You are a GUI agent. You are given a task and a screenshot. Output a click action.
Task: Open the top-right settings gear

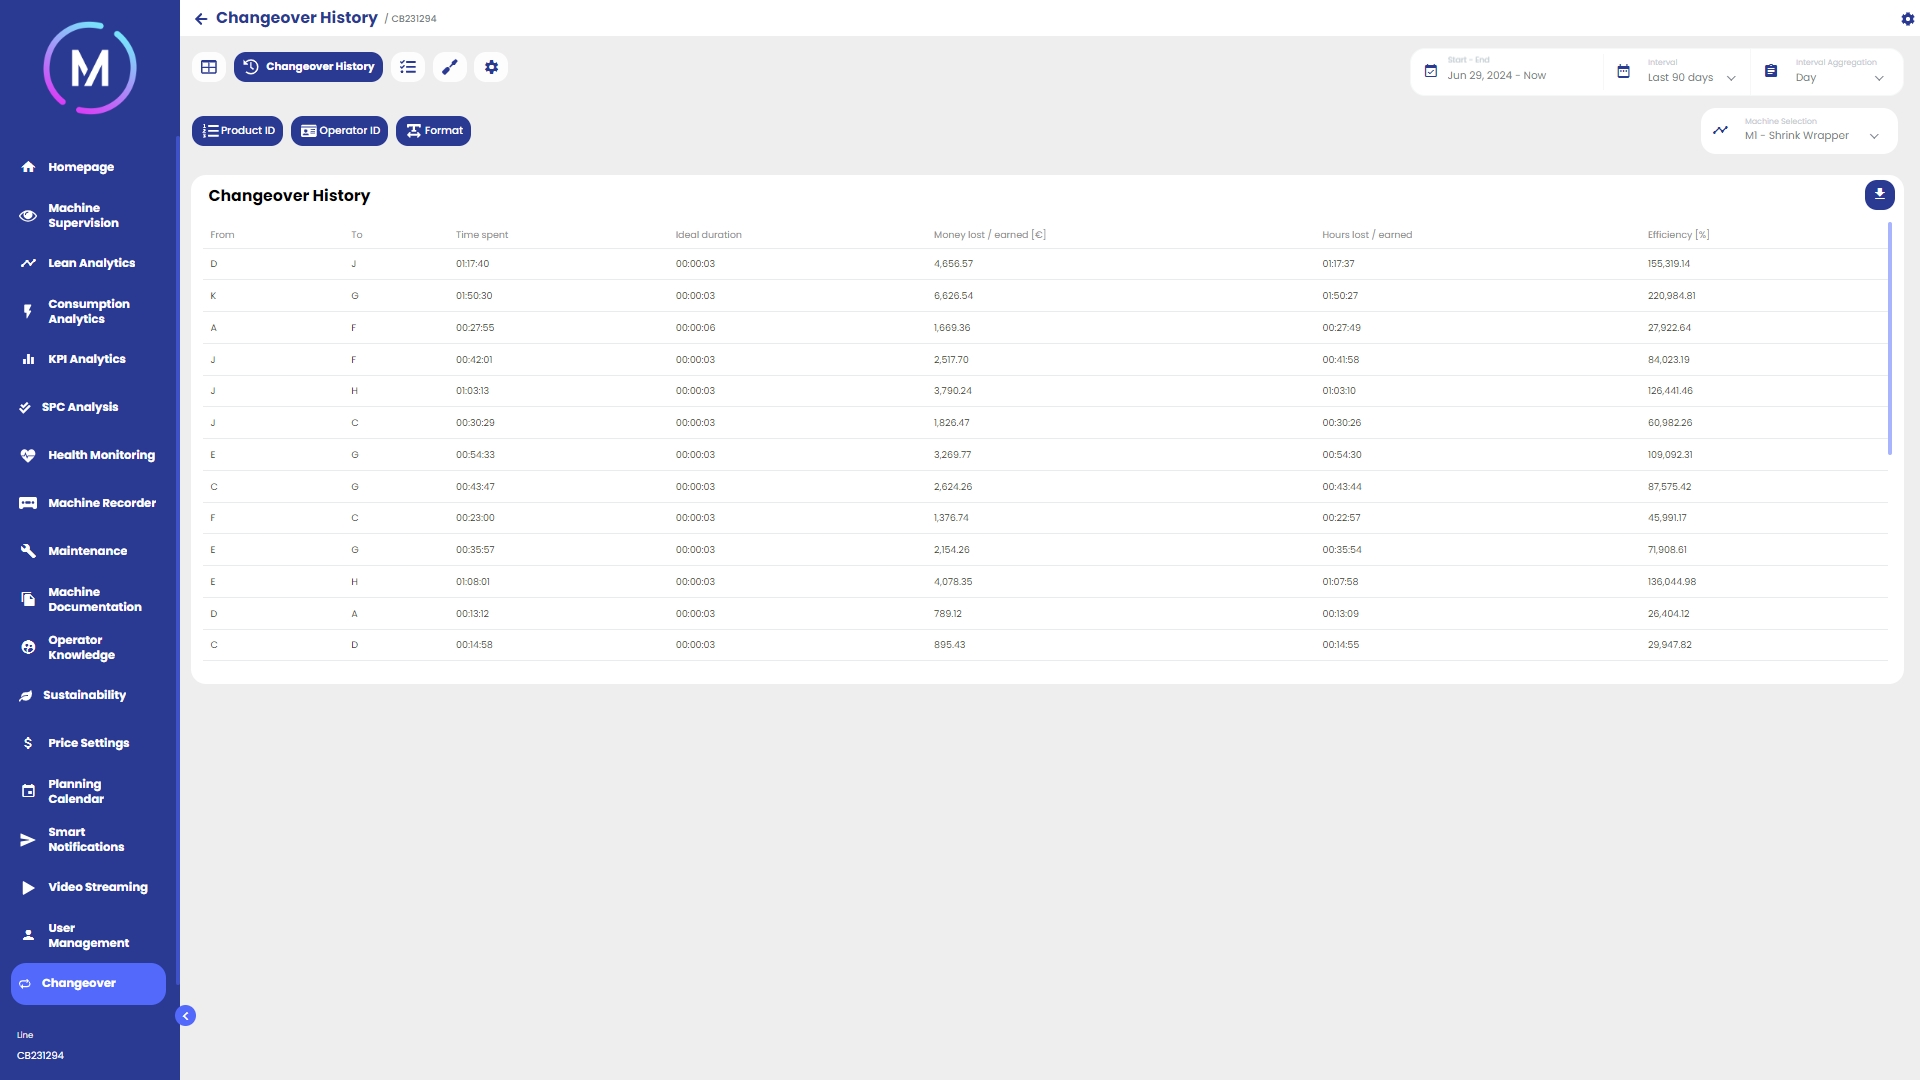point(1907,19)
